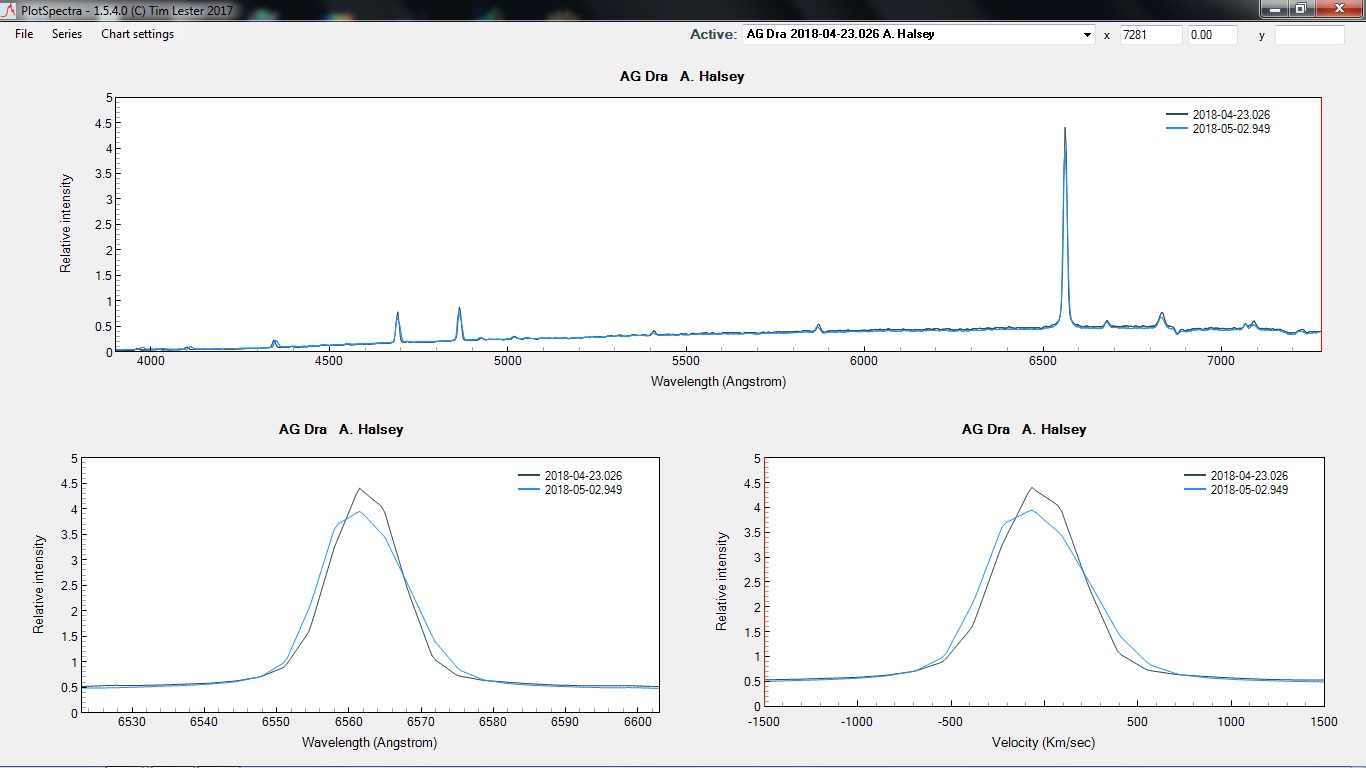Open the File menu
1366x768 pixels.
coord(24,34)
